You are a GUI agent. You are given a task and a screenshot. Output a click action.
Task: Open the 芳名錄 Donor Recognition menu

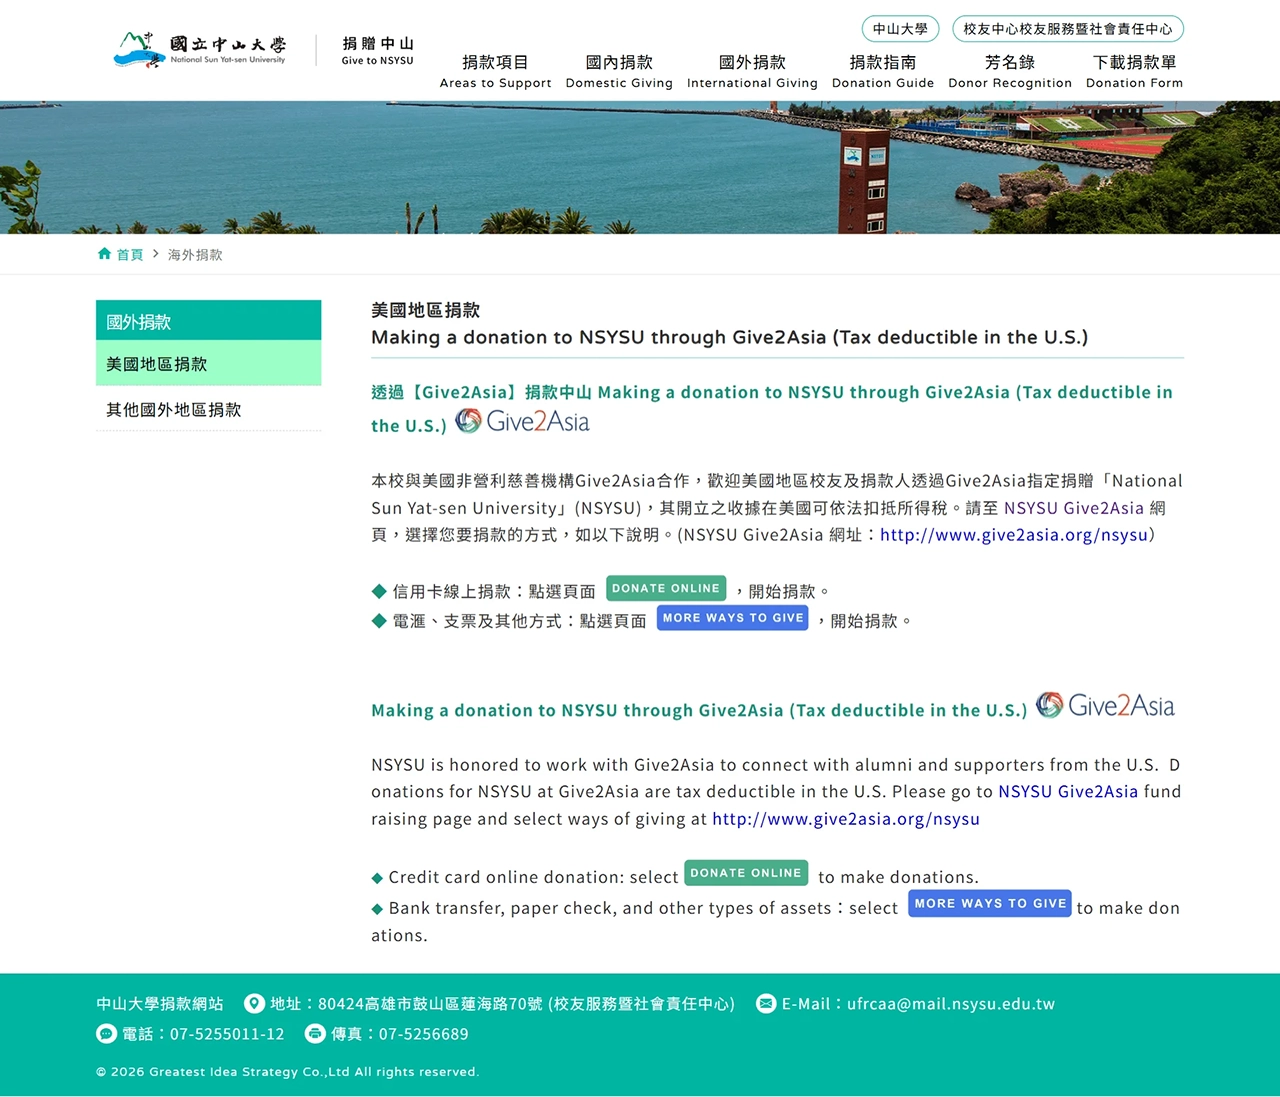pyautogui.click(x=1010, y=71)
